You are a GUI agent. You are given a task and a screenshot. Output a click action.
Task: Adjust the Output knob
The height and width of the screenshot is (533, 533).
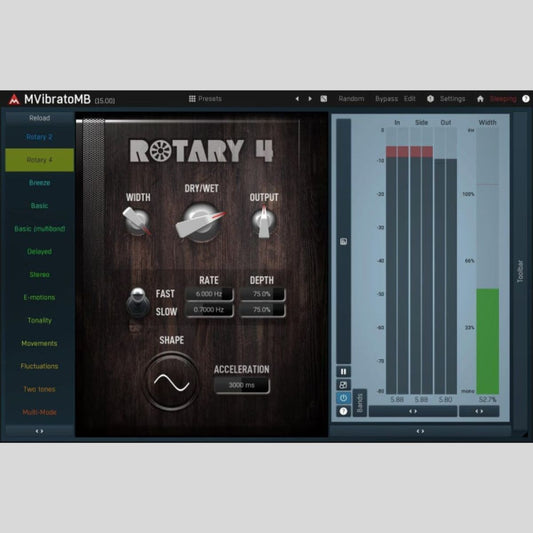(264, 221)
